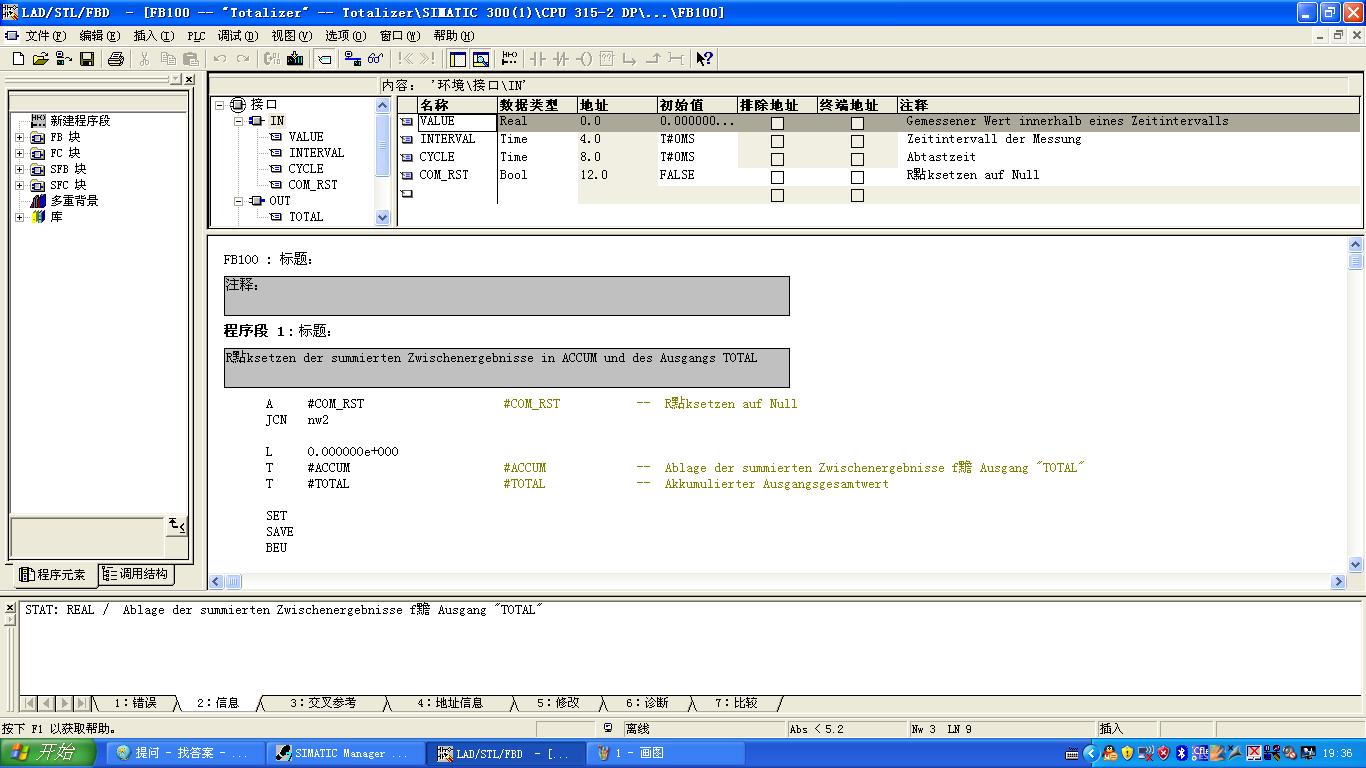The width and height of the screenshot is (1366, 768).
Task: Expand the SFC blocks tree node
Action: point(19,185)
